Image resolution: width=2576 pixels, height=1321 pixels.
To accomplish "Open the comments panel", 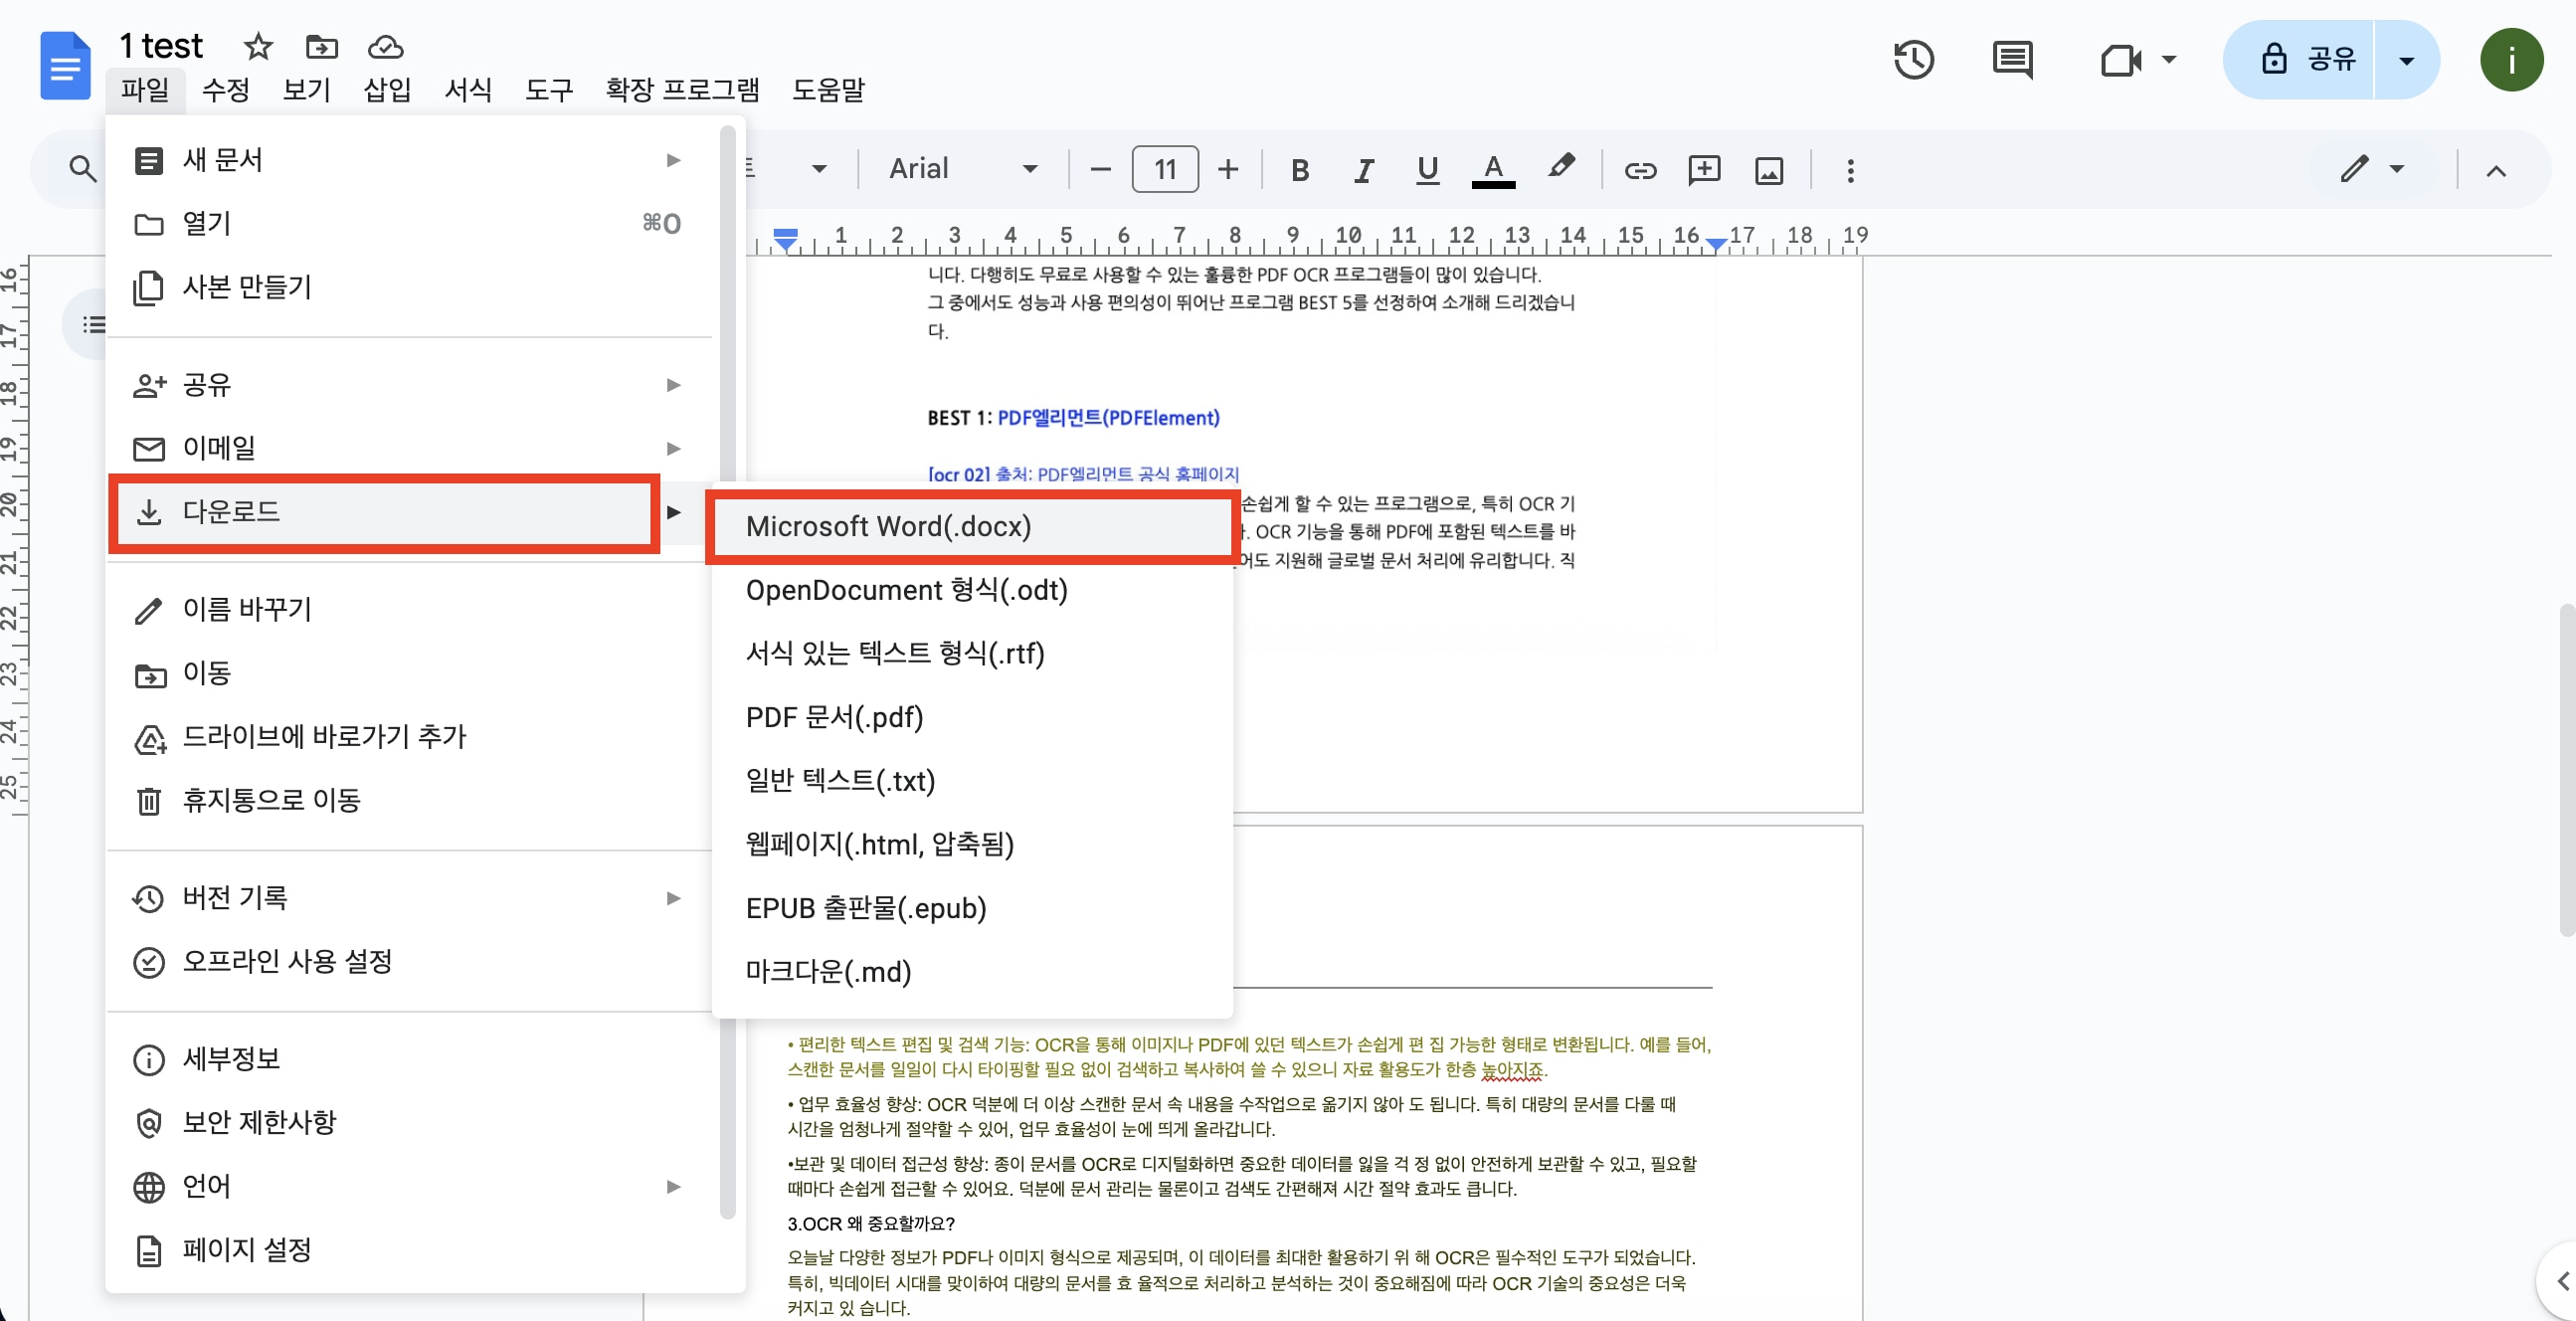I will pos(2011,60).
